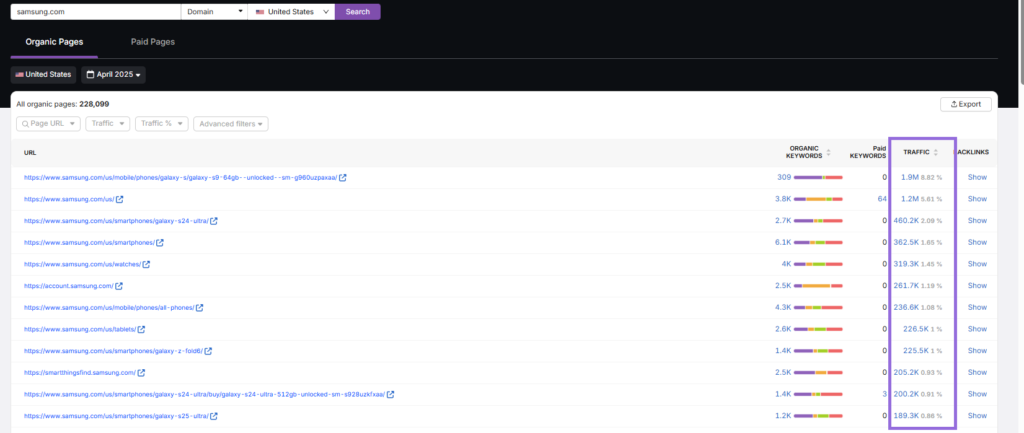Click organic keywords value 3.8K
1024x433 pixels.
point(782,199)
